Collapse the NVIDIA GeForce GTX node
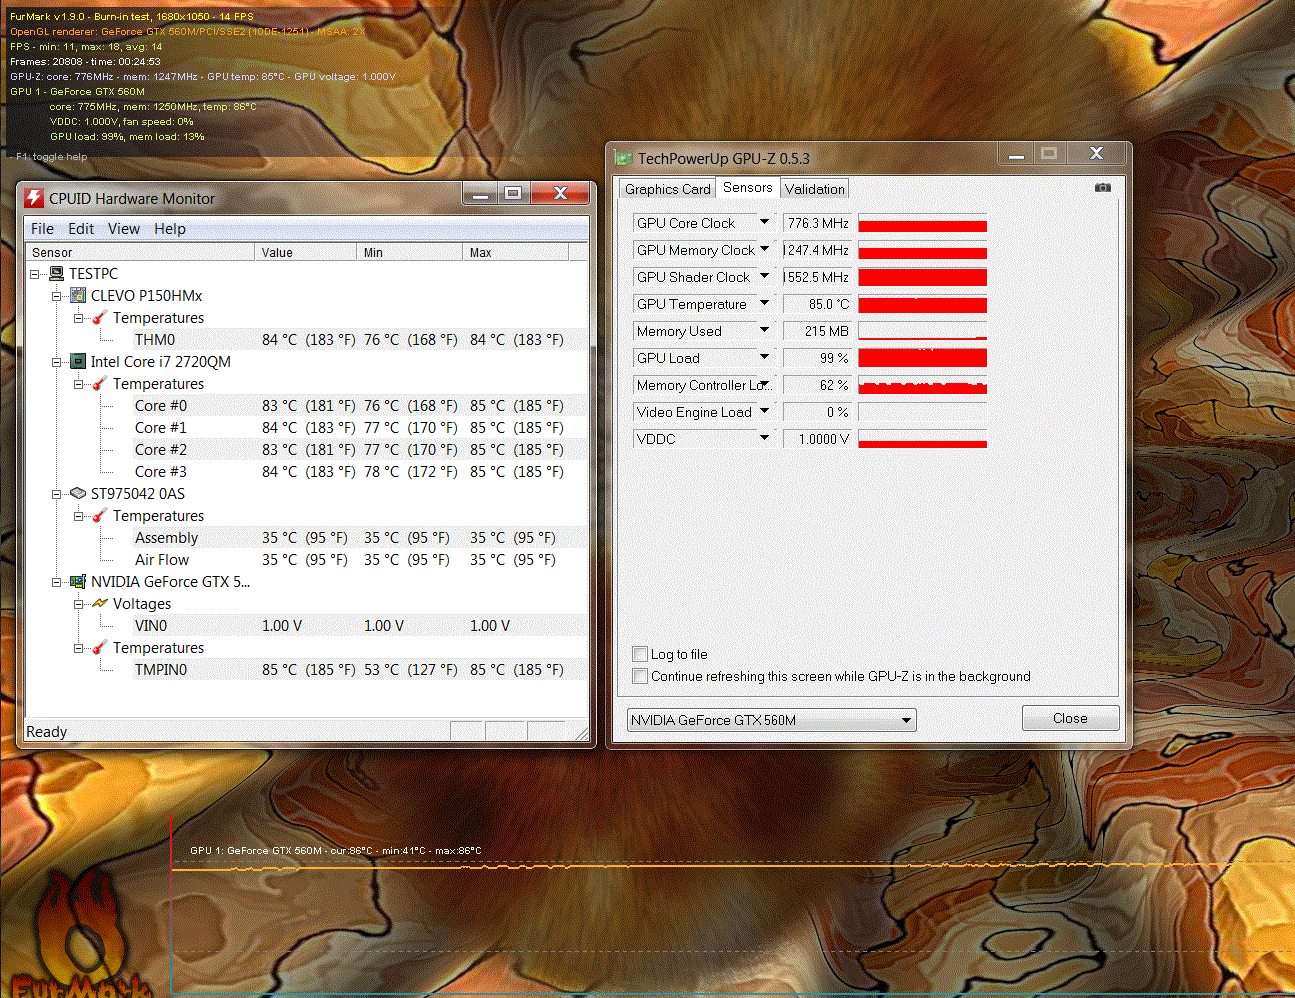The image size is (1295, 998). pyautogui.click(x=57, y=582)
